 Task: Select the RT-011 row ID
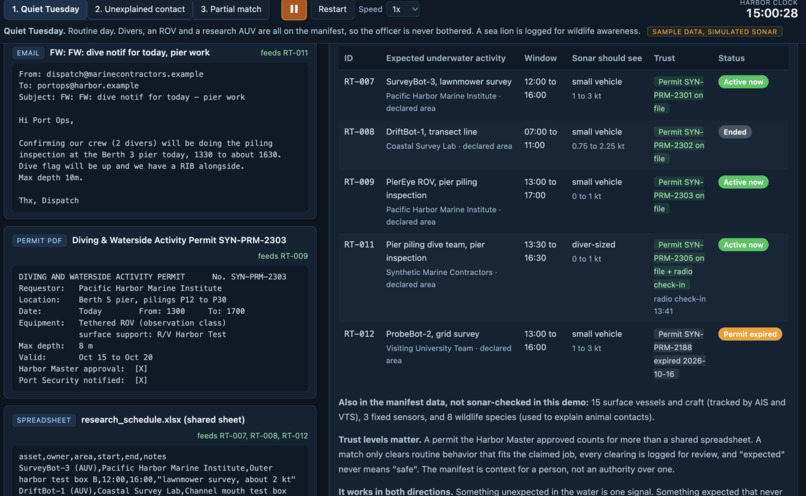[359, 245]
